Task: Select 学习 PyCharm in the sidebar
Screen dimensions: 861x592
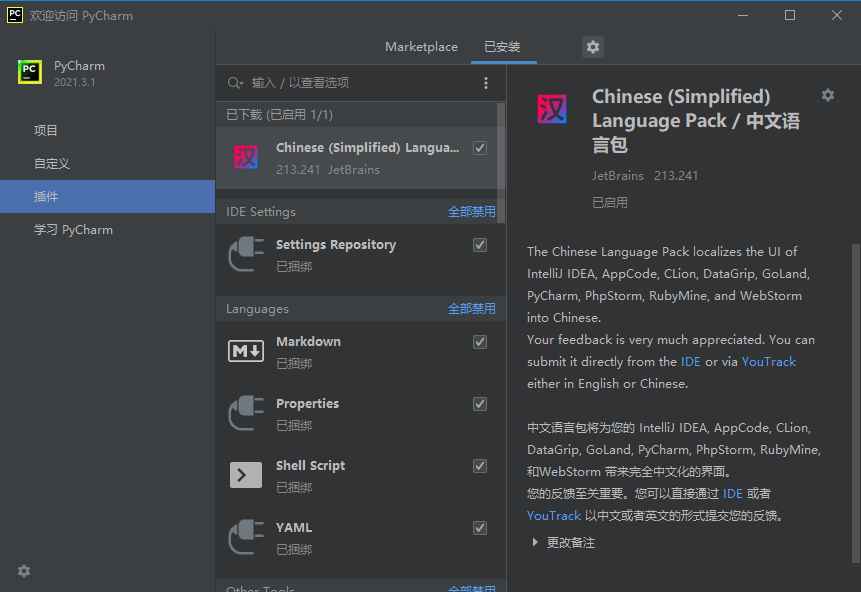Action: tap(76, 229)
